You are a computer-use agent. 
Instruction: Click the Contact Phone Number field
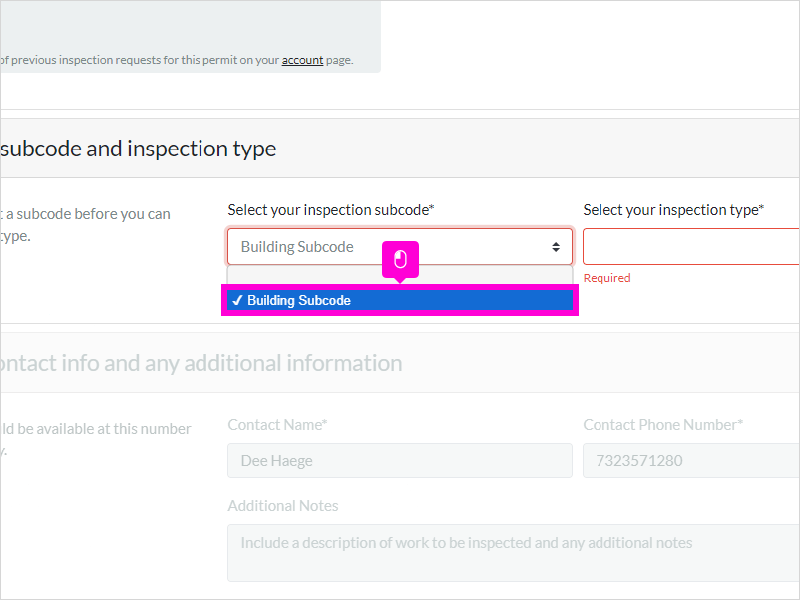691,461
